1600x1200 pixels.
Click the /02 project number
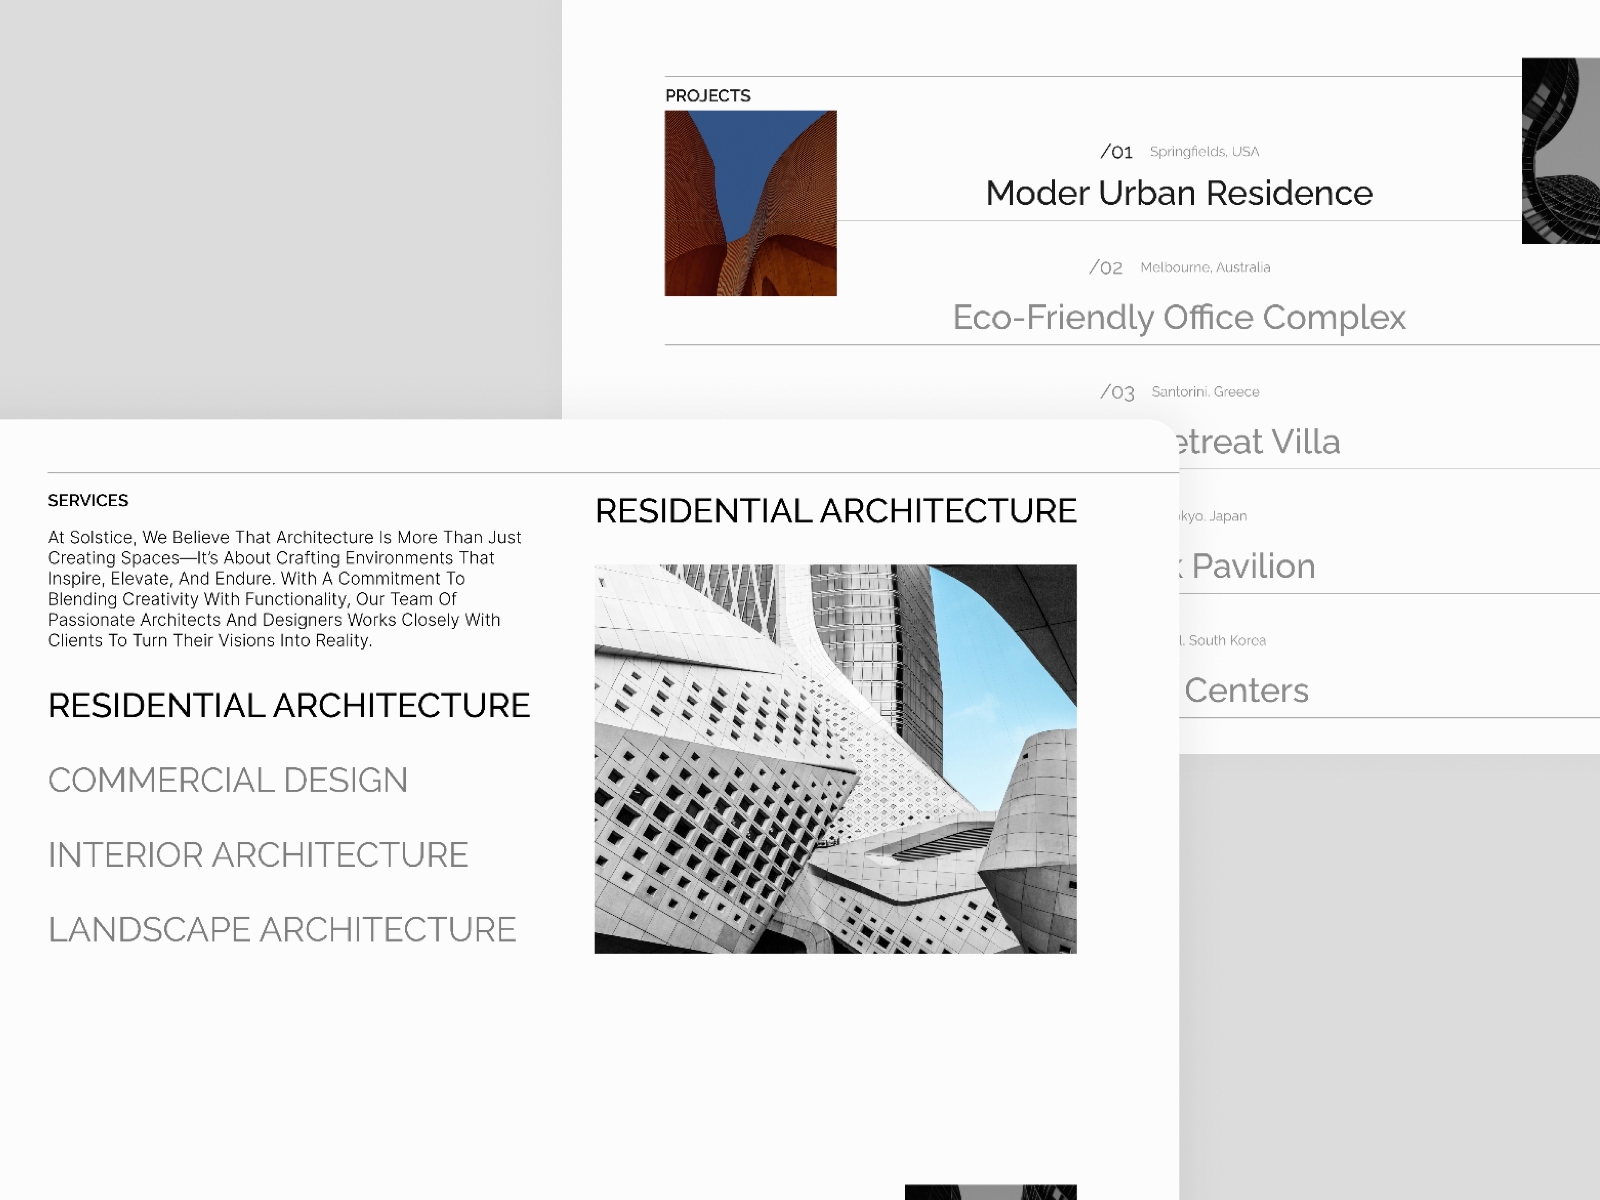pos(1106,268)
